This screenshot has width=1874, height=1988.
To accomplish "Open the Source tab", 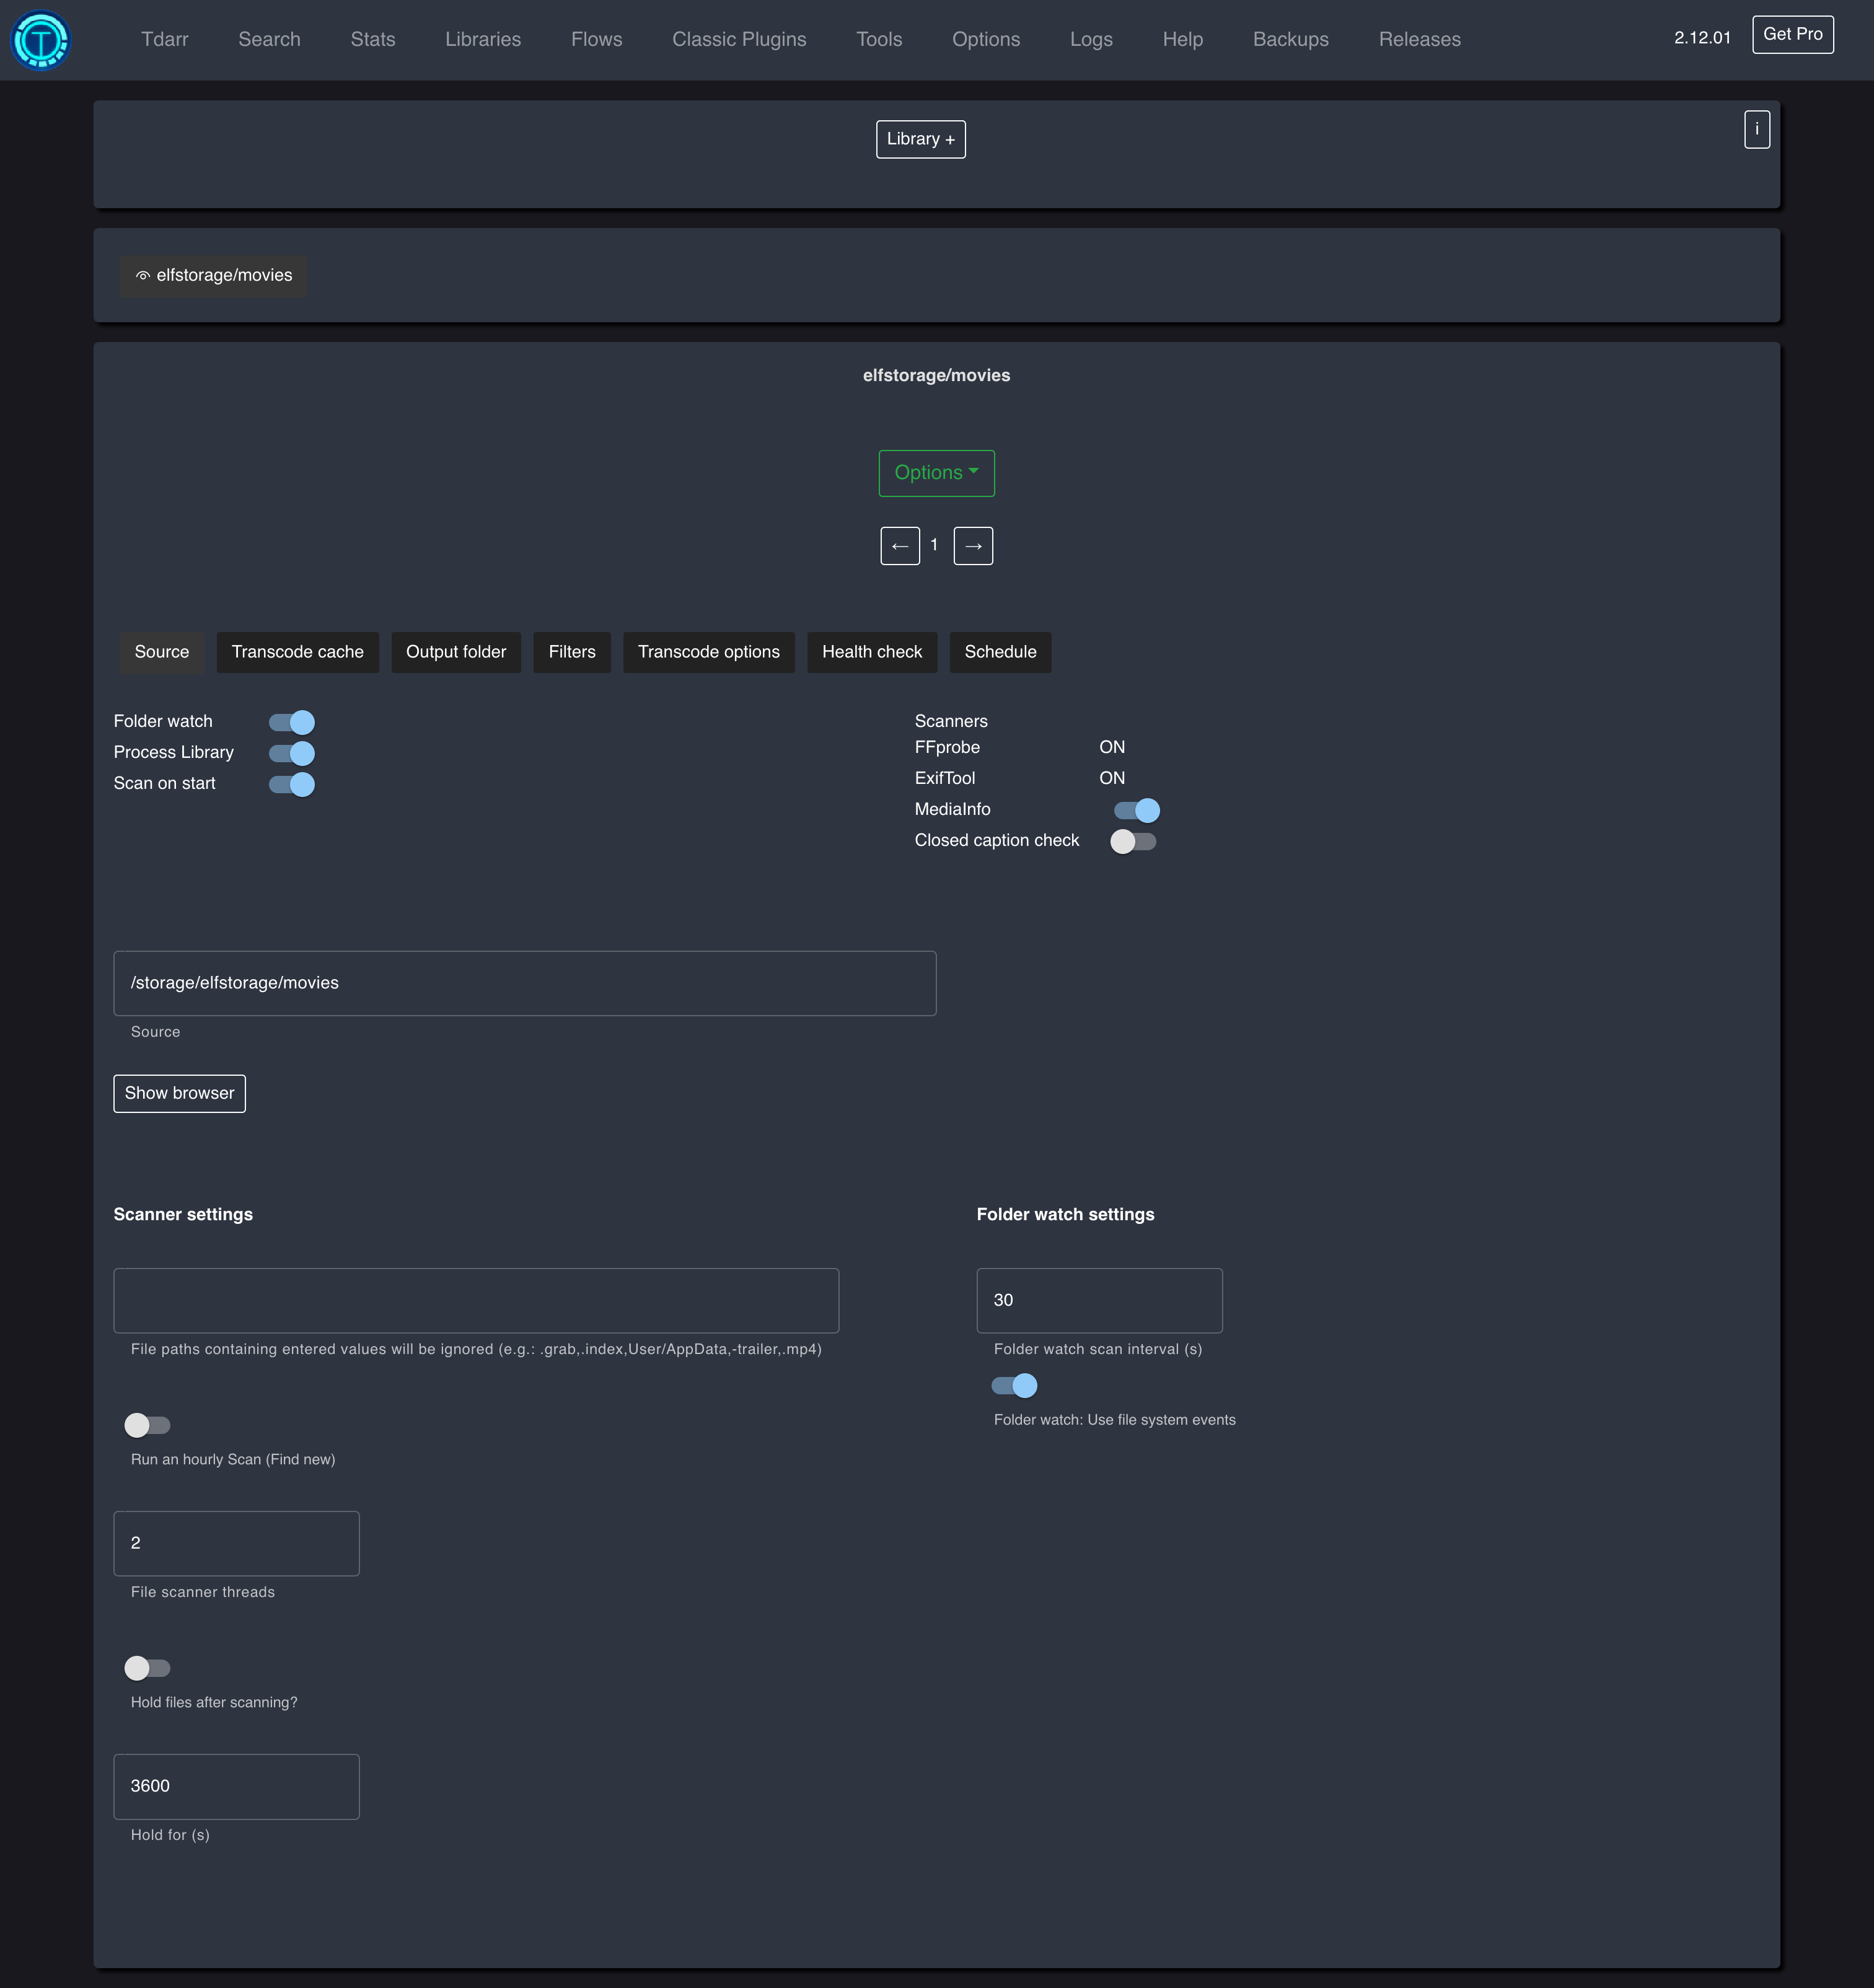I will pyautogui.click(x=162, y=652).
